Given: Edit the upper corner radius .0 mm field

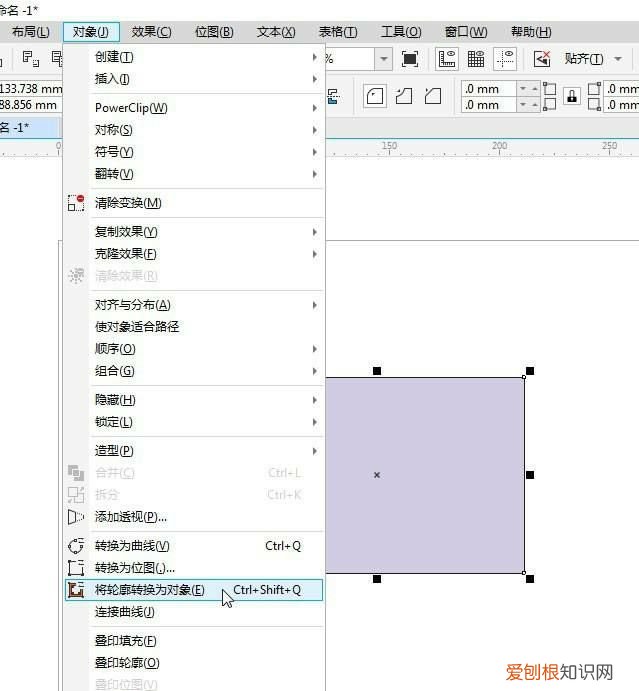Looking at the screenshot, I should point(489,89).
